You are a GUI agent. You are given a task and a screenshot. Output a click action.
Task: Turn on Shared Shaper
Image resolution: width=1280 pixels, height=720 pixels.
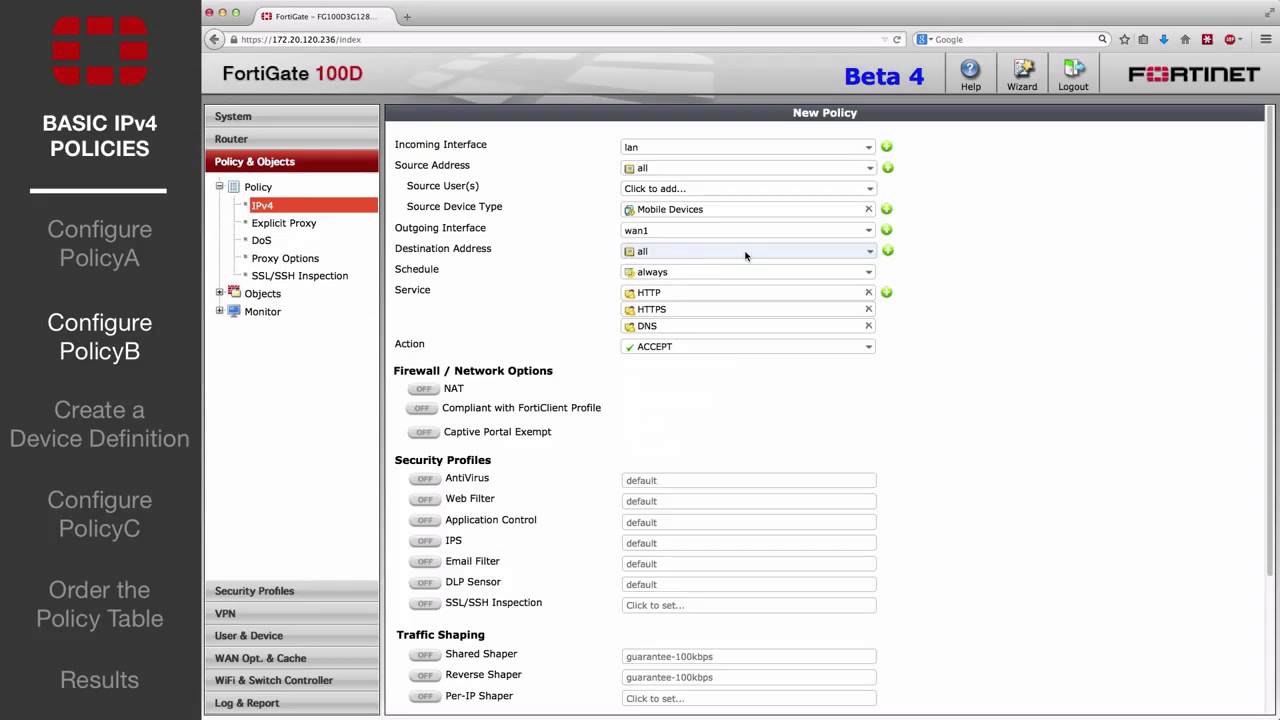click(x=424, y=655)
